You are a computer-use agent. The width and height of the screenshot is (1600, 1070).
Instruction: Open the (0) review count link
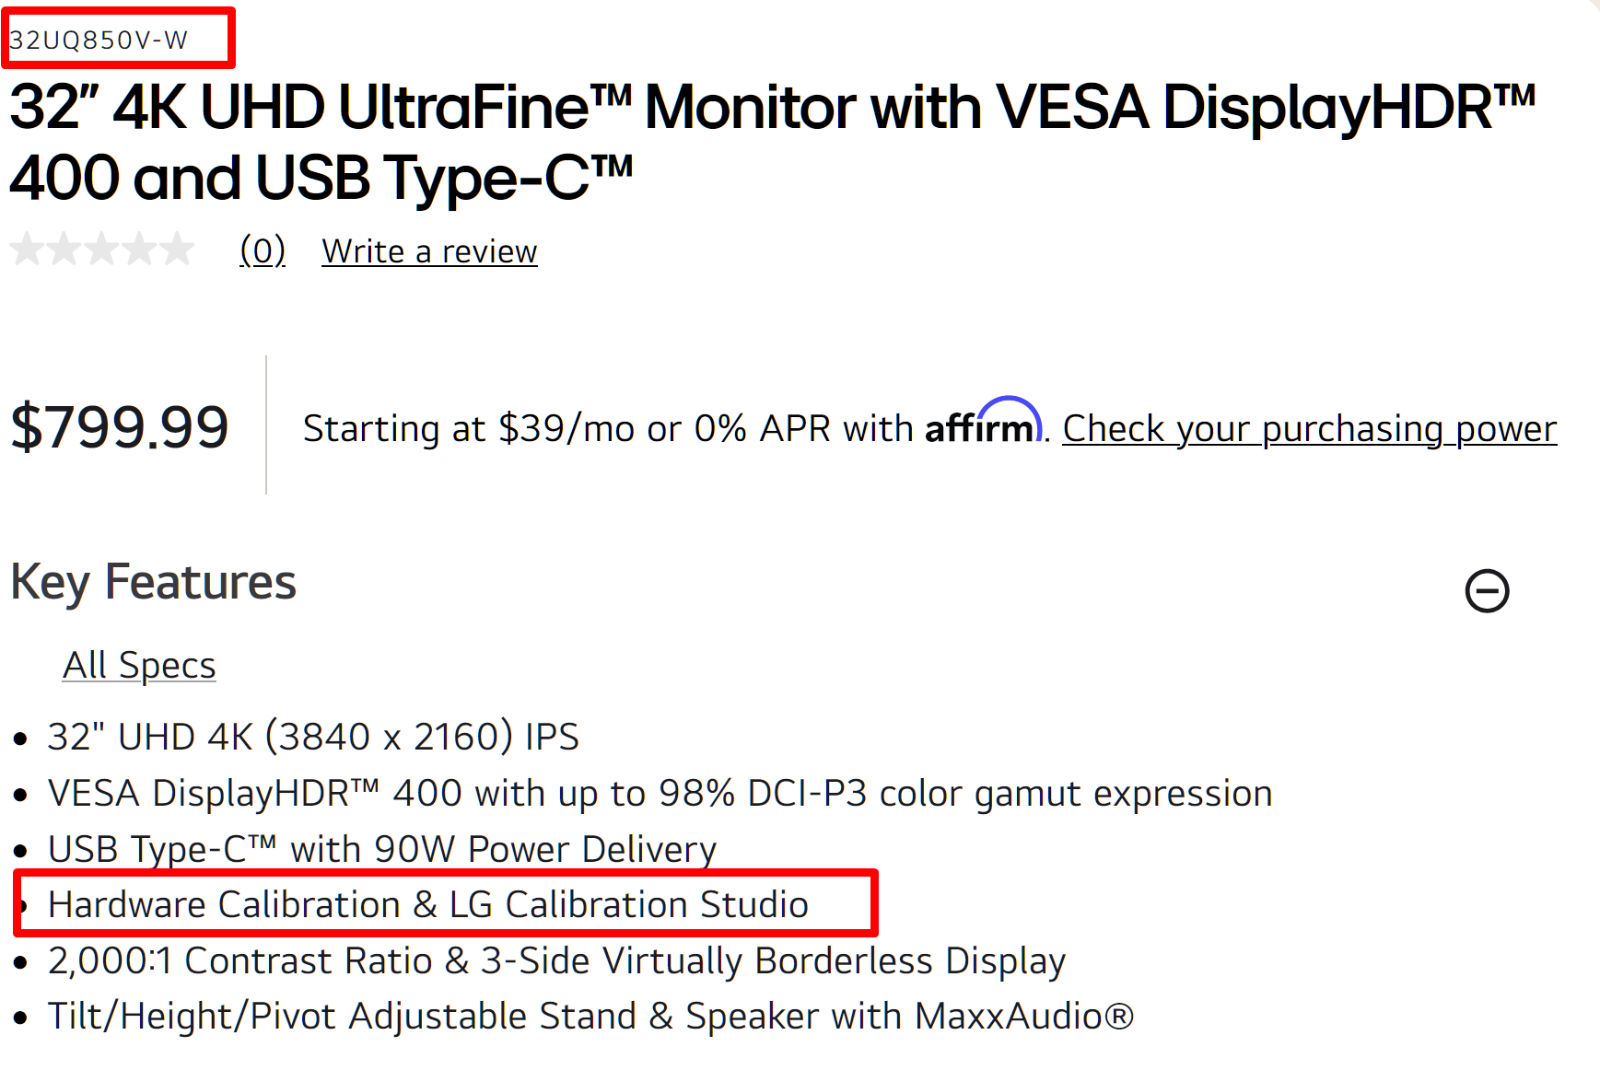pos(262,250)
